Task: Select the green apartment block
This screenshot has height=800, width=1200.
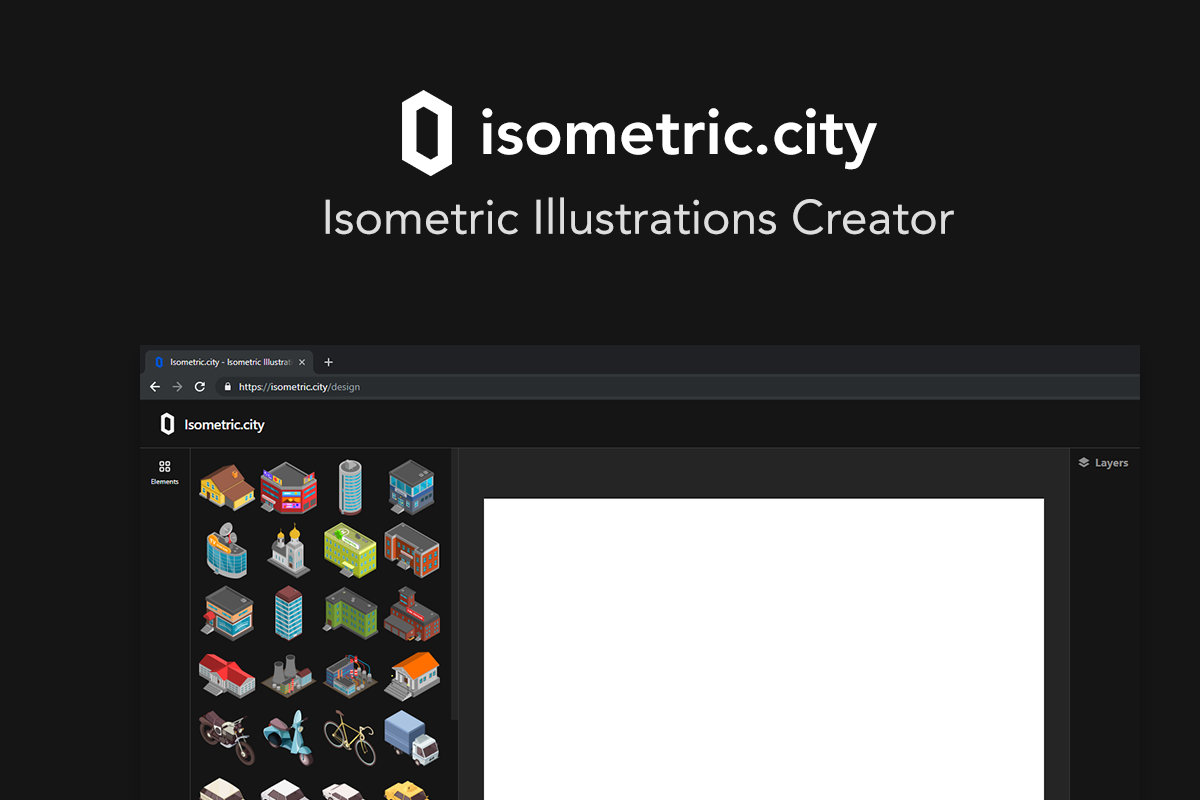Action: click(x=350, y=612)
